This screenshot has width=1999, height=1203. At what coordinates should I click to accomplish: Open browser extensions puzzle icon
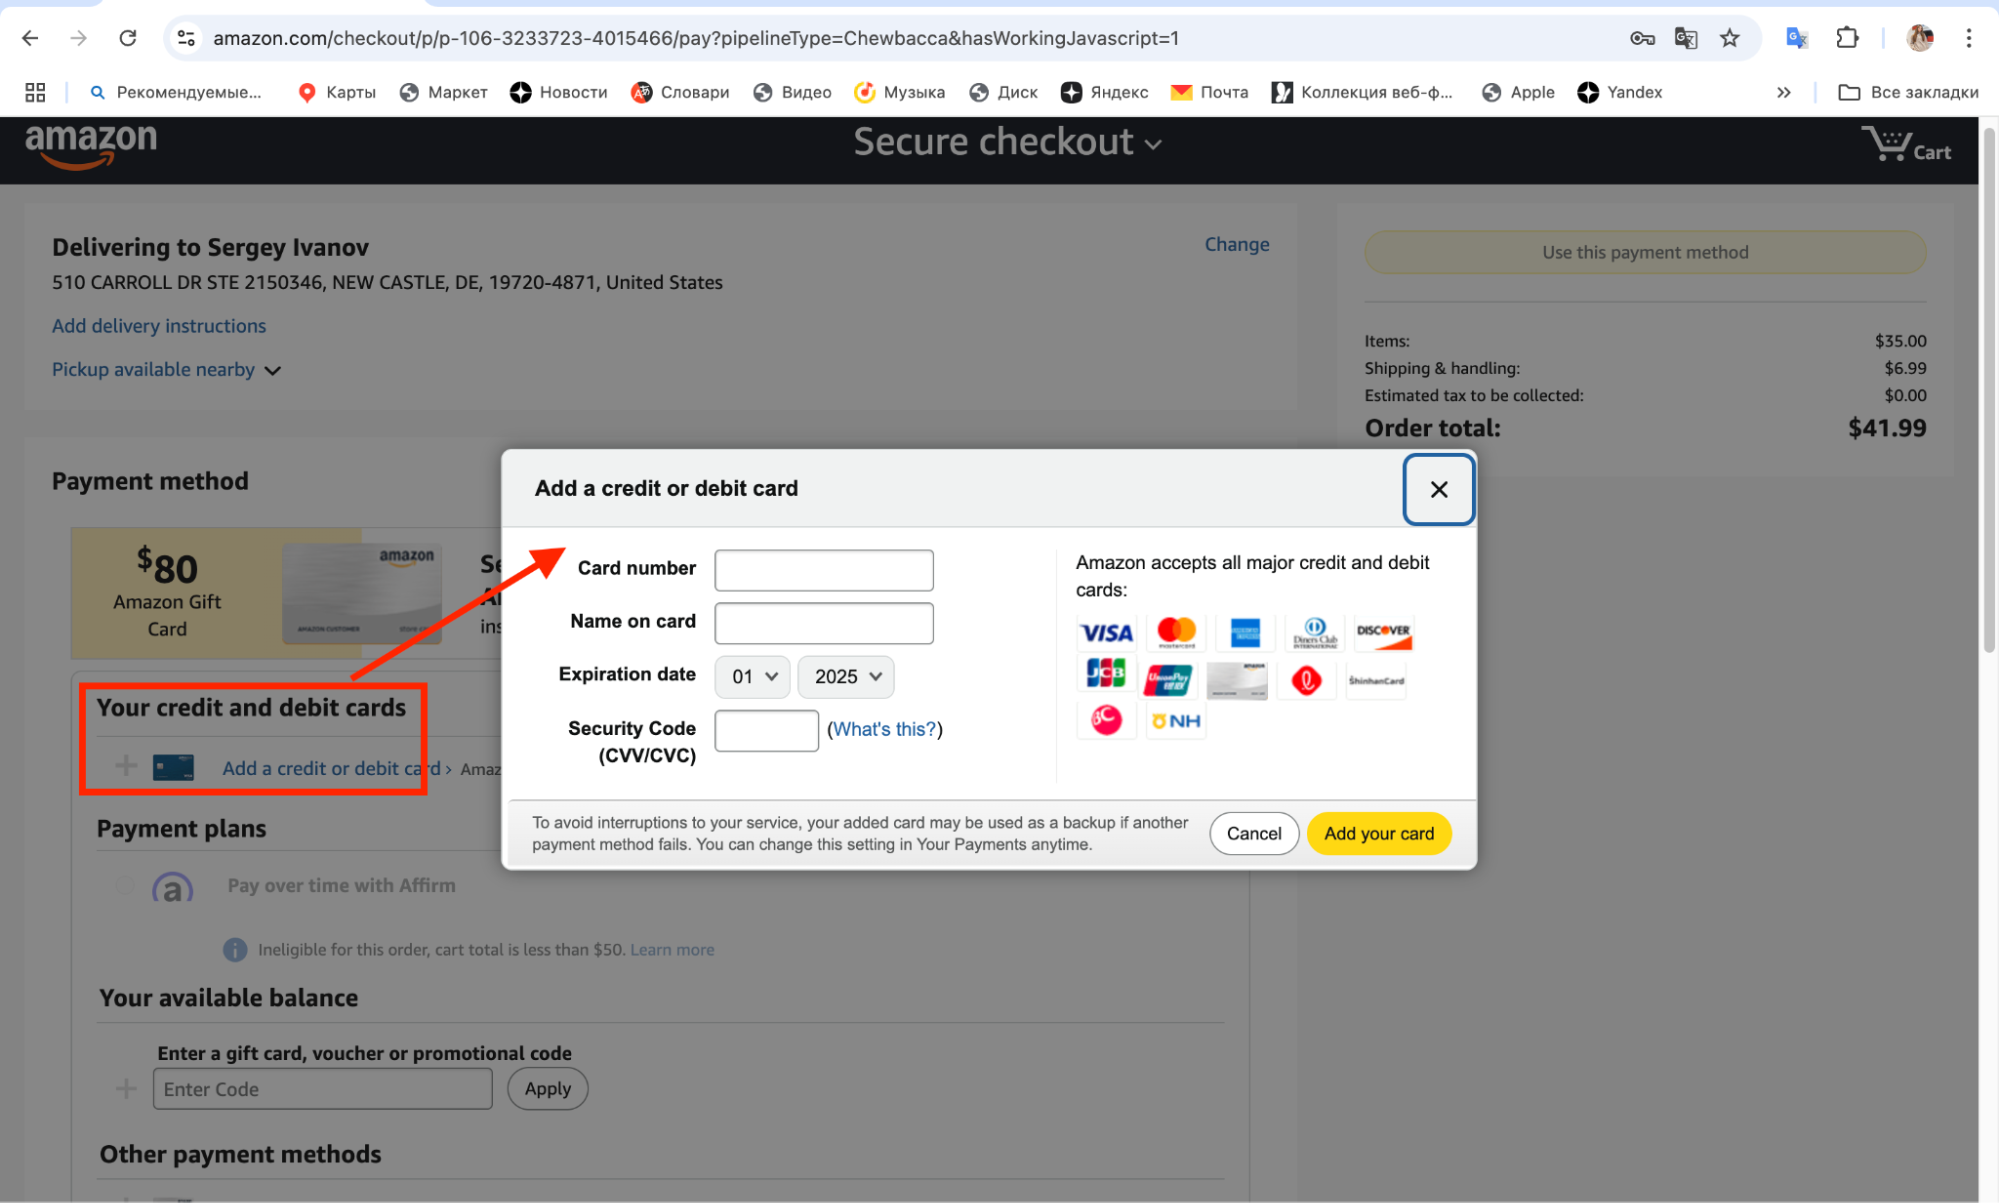[x=1847, y=38]
